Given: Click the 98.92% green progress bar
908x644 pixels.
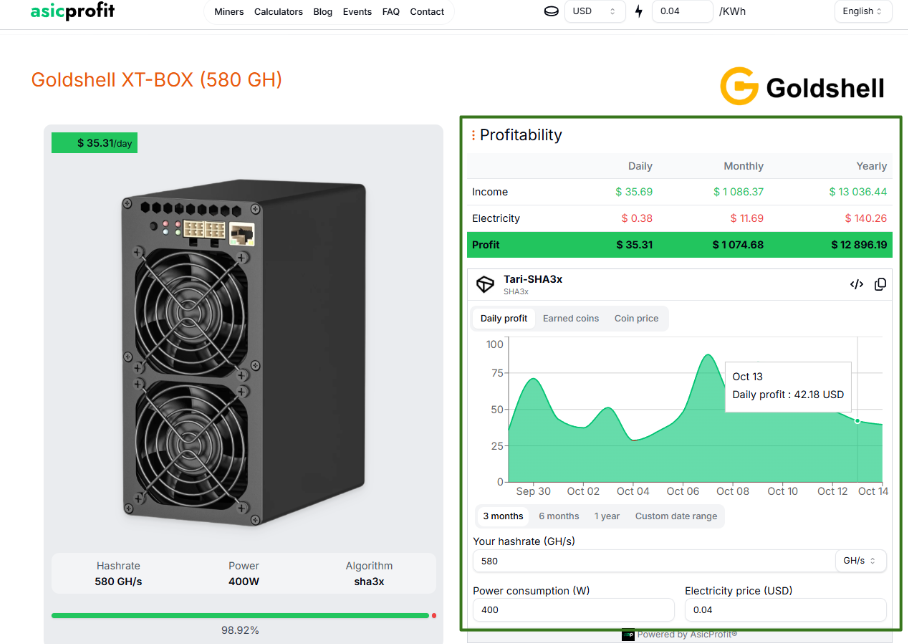Looking at the screenshot, I should coord(240,616).
